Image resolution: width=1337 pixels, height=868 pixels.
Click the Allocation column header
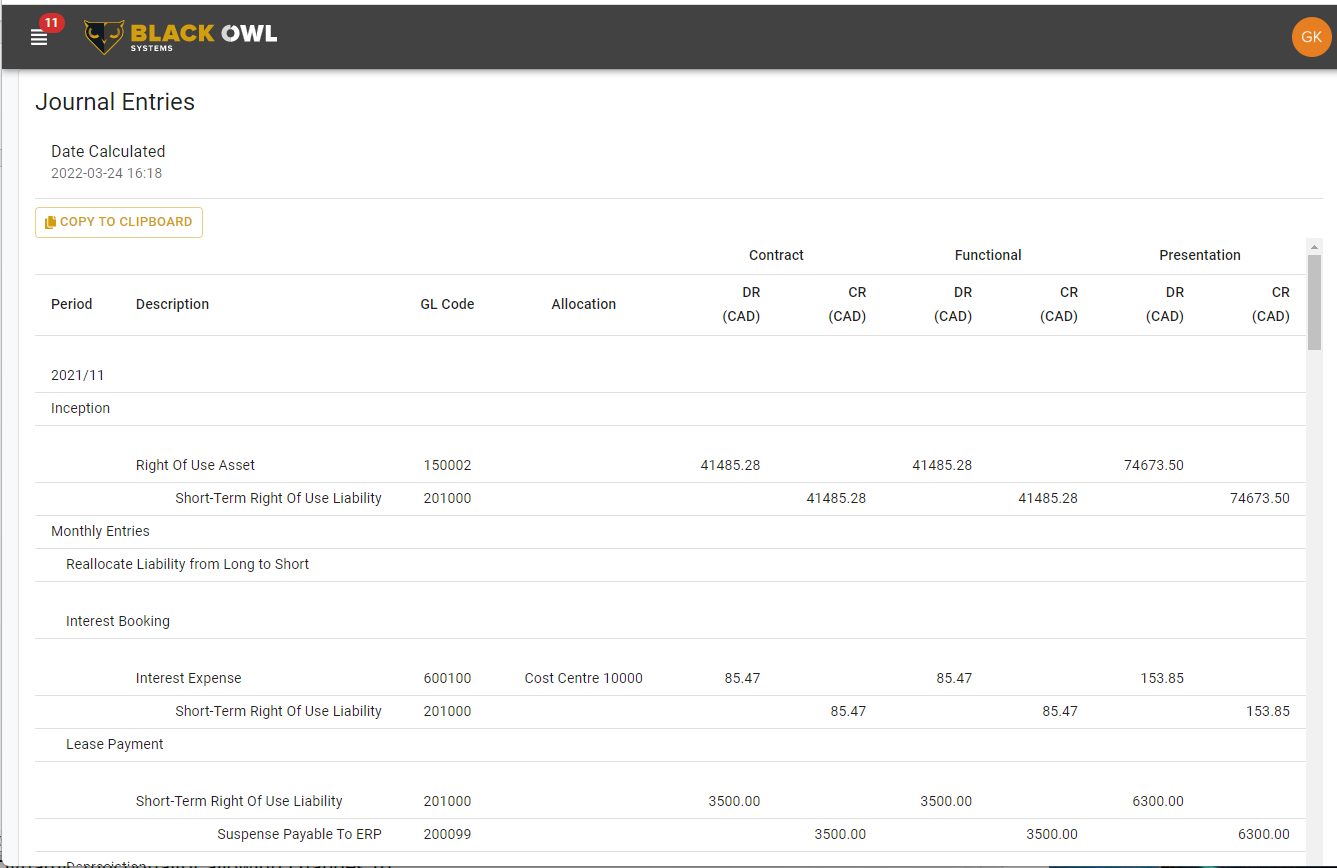coord(583,304)
